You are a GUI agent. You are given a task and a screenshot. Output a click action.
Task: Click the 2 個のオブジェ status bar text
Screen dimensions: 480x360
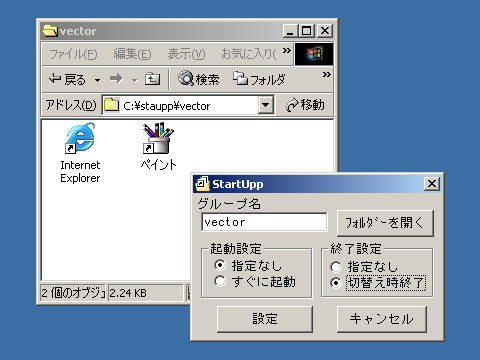click(x=73, y=293)
